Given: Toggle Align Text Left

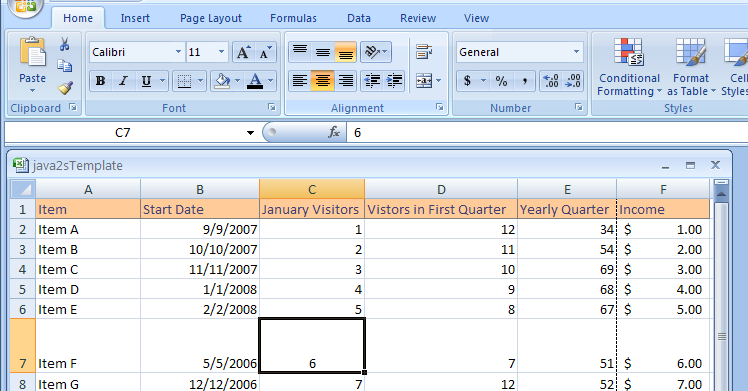Looking at the screenshot, I should pos(300,81).
